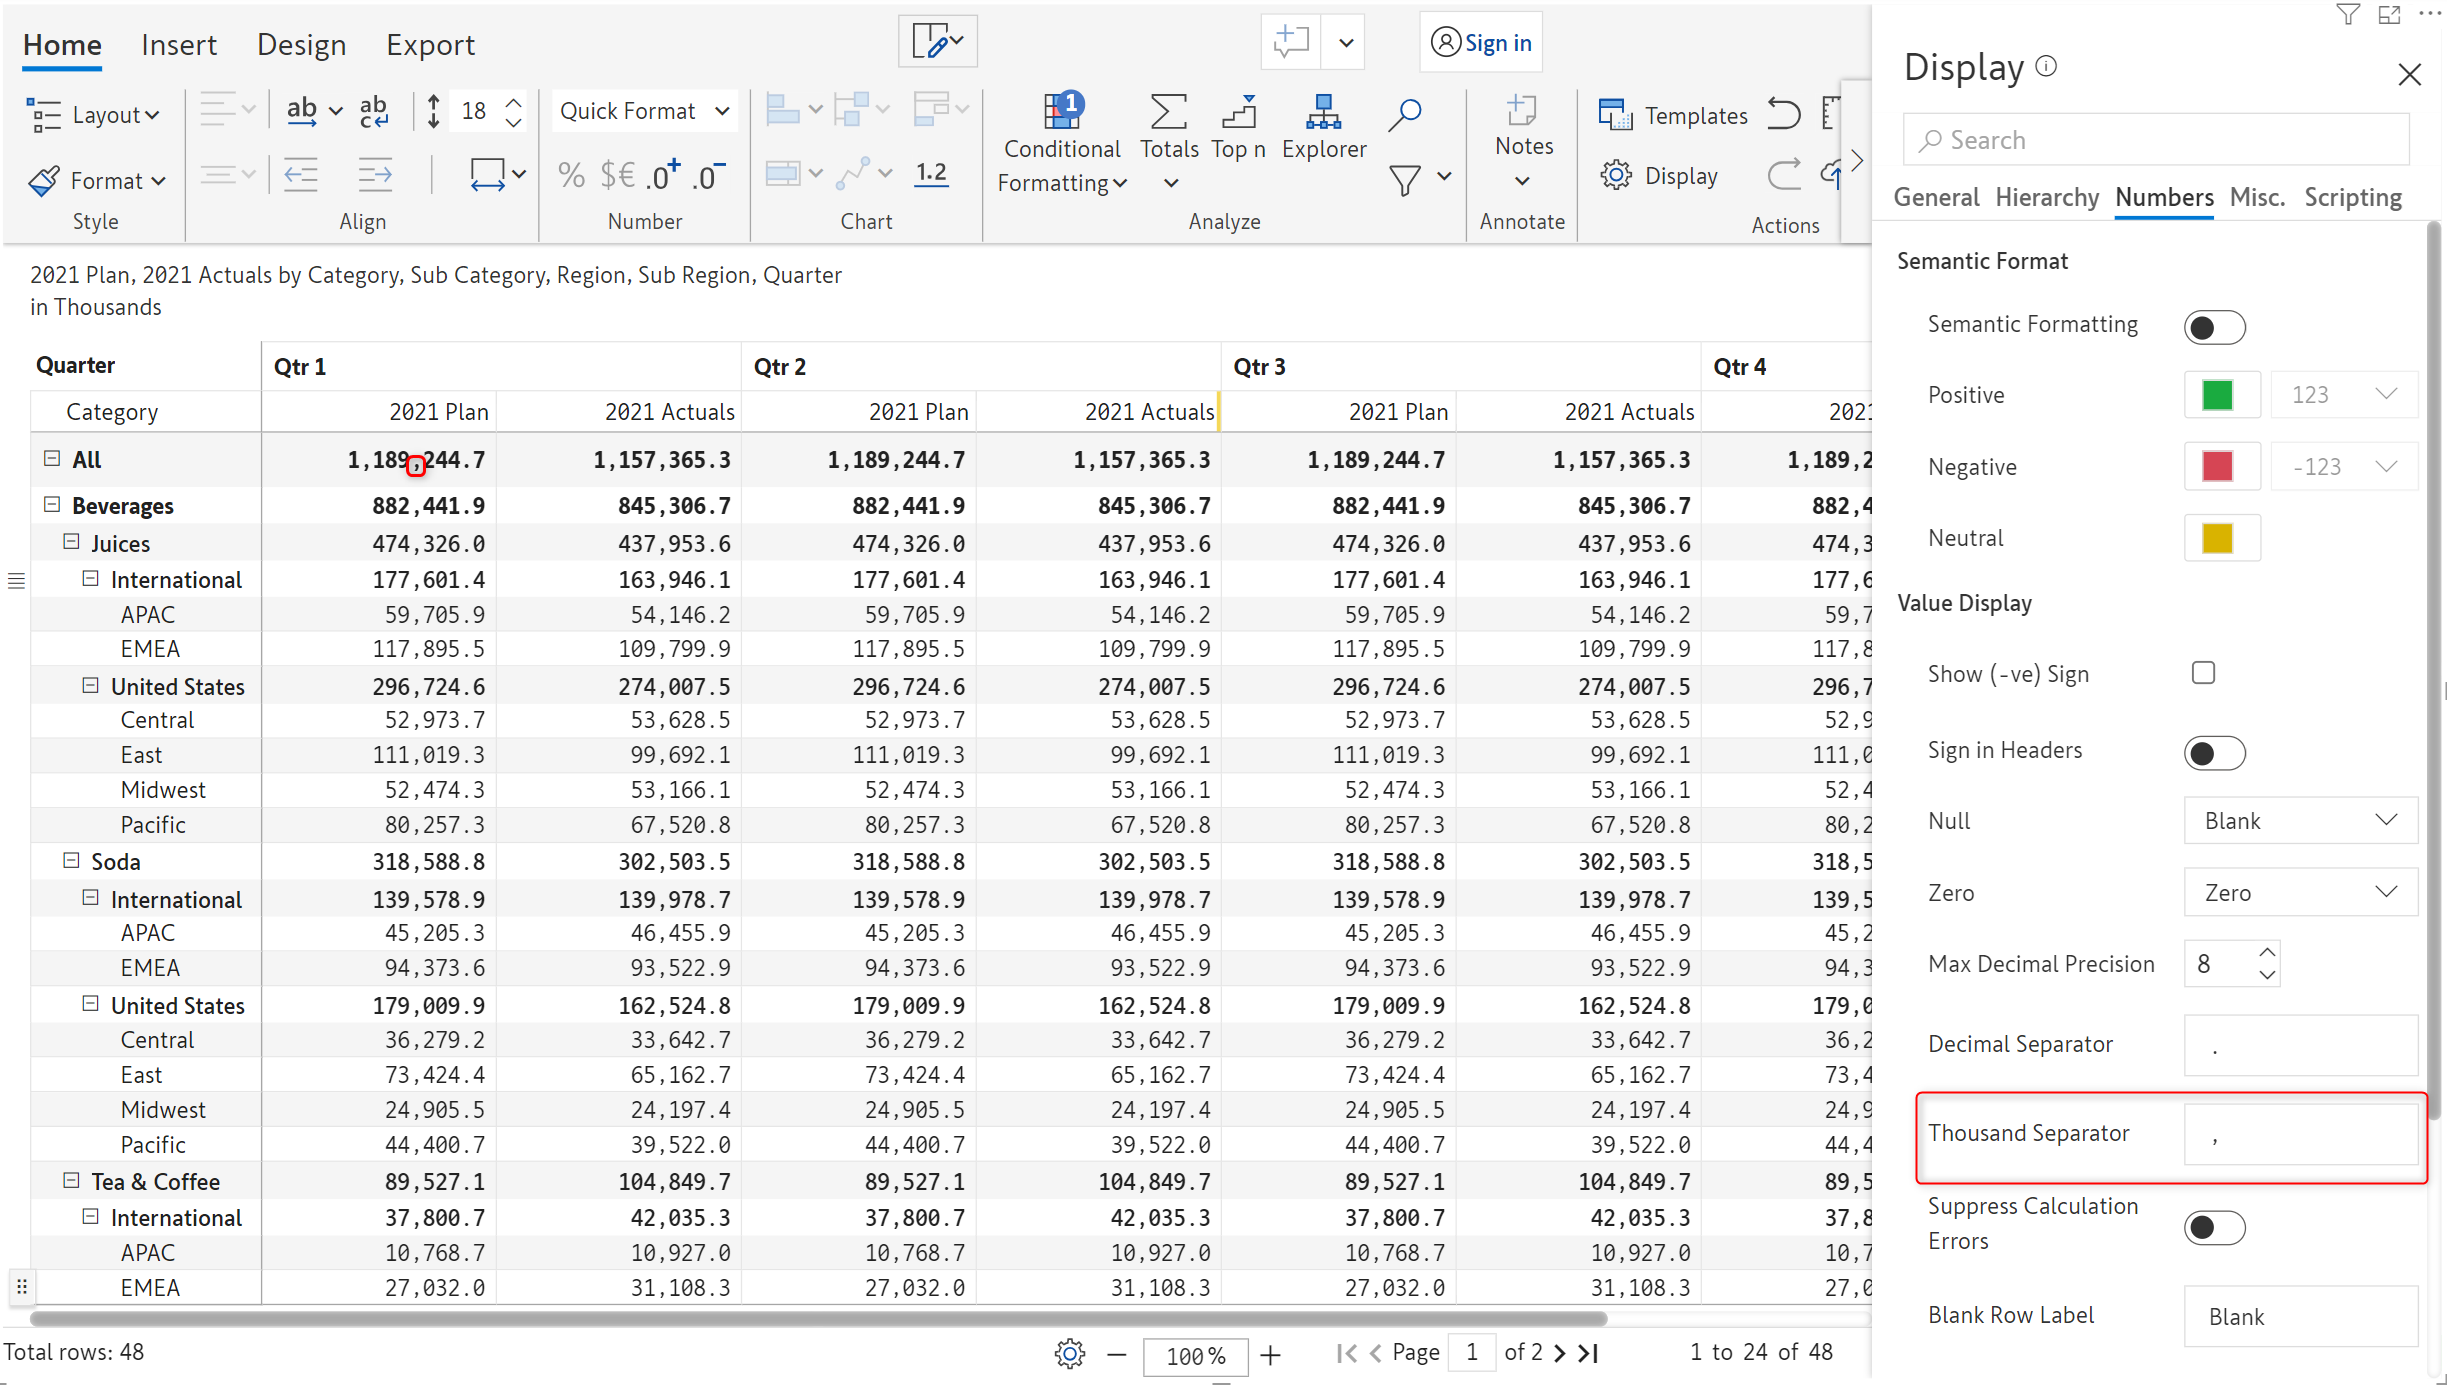Switch to the Design tab
The width and height of the screenshot is (2447, 1385).
pos(301,45)
